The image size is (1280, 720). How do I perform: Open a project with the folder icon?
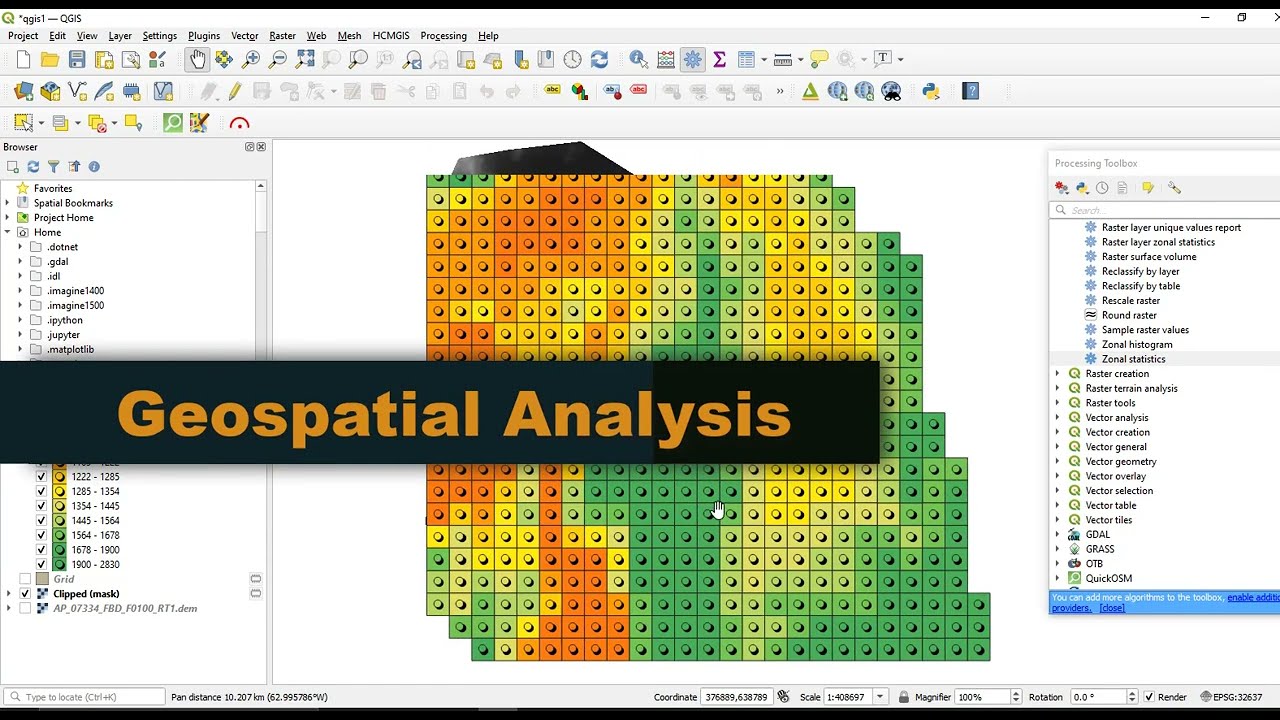tap(50, 60)
